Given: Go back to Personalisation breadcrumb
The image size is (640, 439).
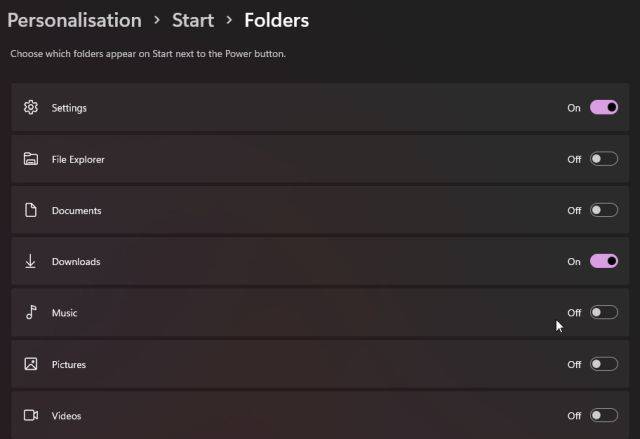Looking at the screenshot, I should [x=75, y=20].
